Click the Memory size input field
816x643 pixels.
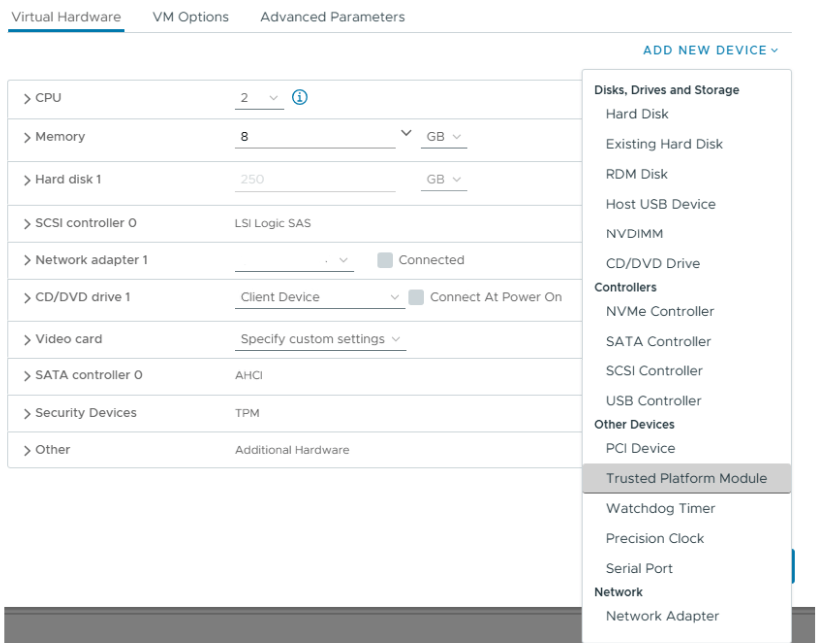click(x=315, y=137)
